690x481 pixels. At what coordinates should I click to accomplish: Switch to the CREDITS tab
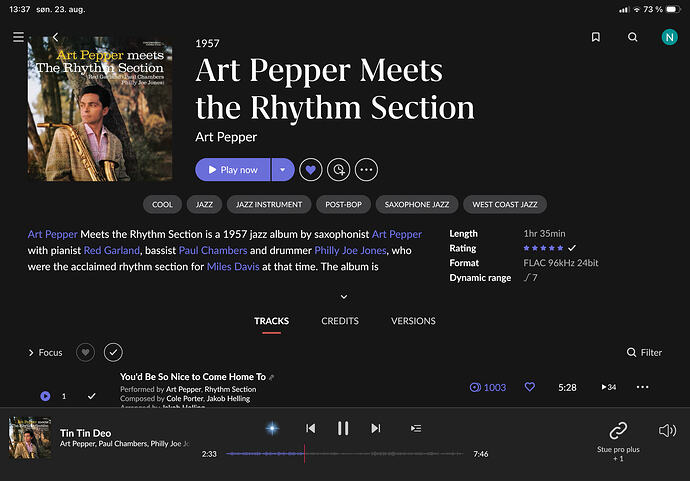pyautogui.click(x=340, y=321)
